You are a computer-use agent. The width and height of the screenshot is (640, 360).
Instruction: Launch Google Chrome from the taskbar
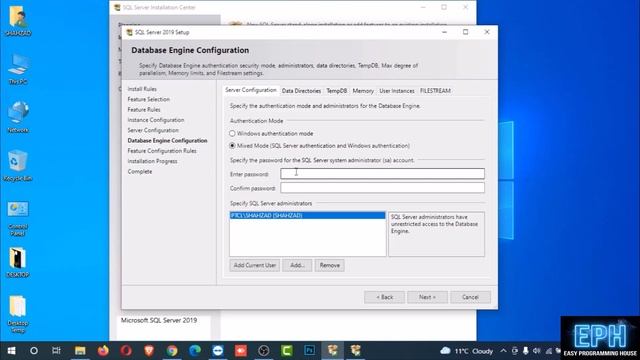coord(172,351)
